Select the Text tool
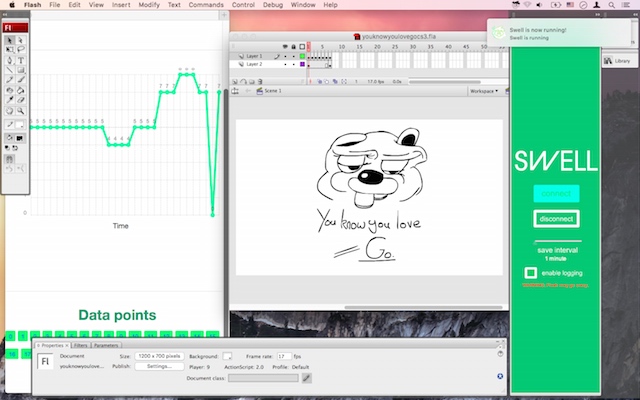 click(x=21, y=60)
